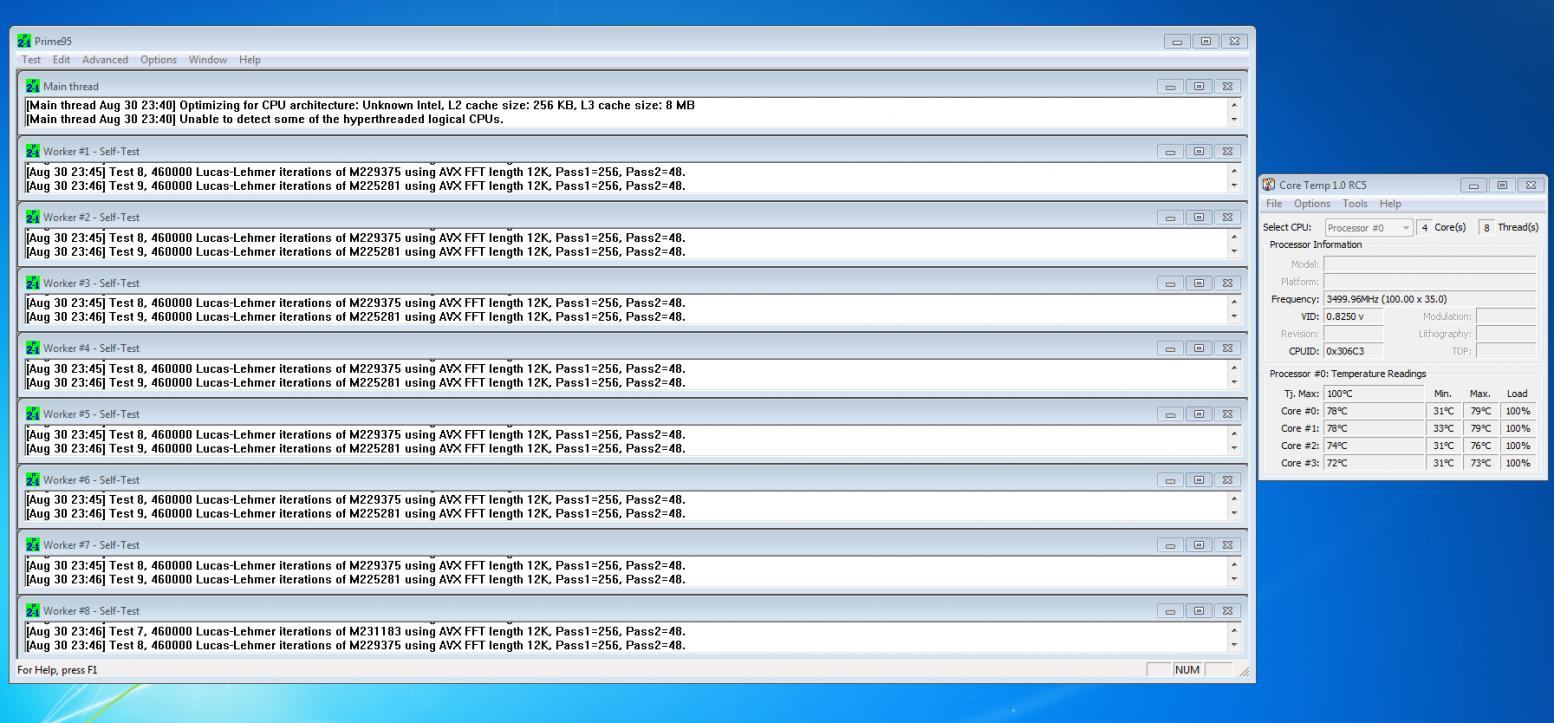Click the Worker #1 window icon
The width and height of the screenshot is (1554, 723).
[x=33, y=151]
